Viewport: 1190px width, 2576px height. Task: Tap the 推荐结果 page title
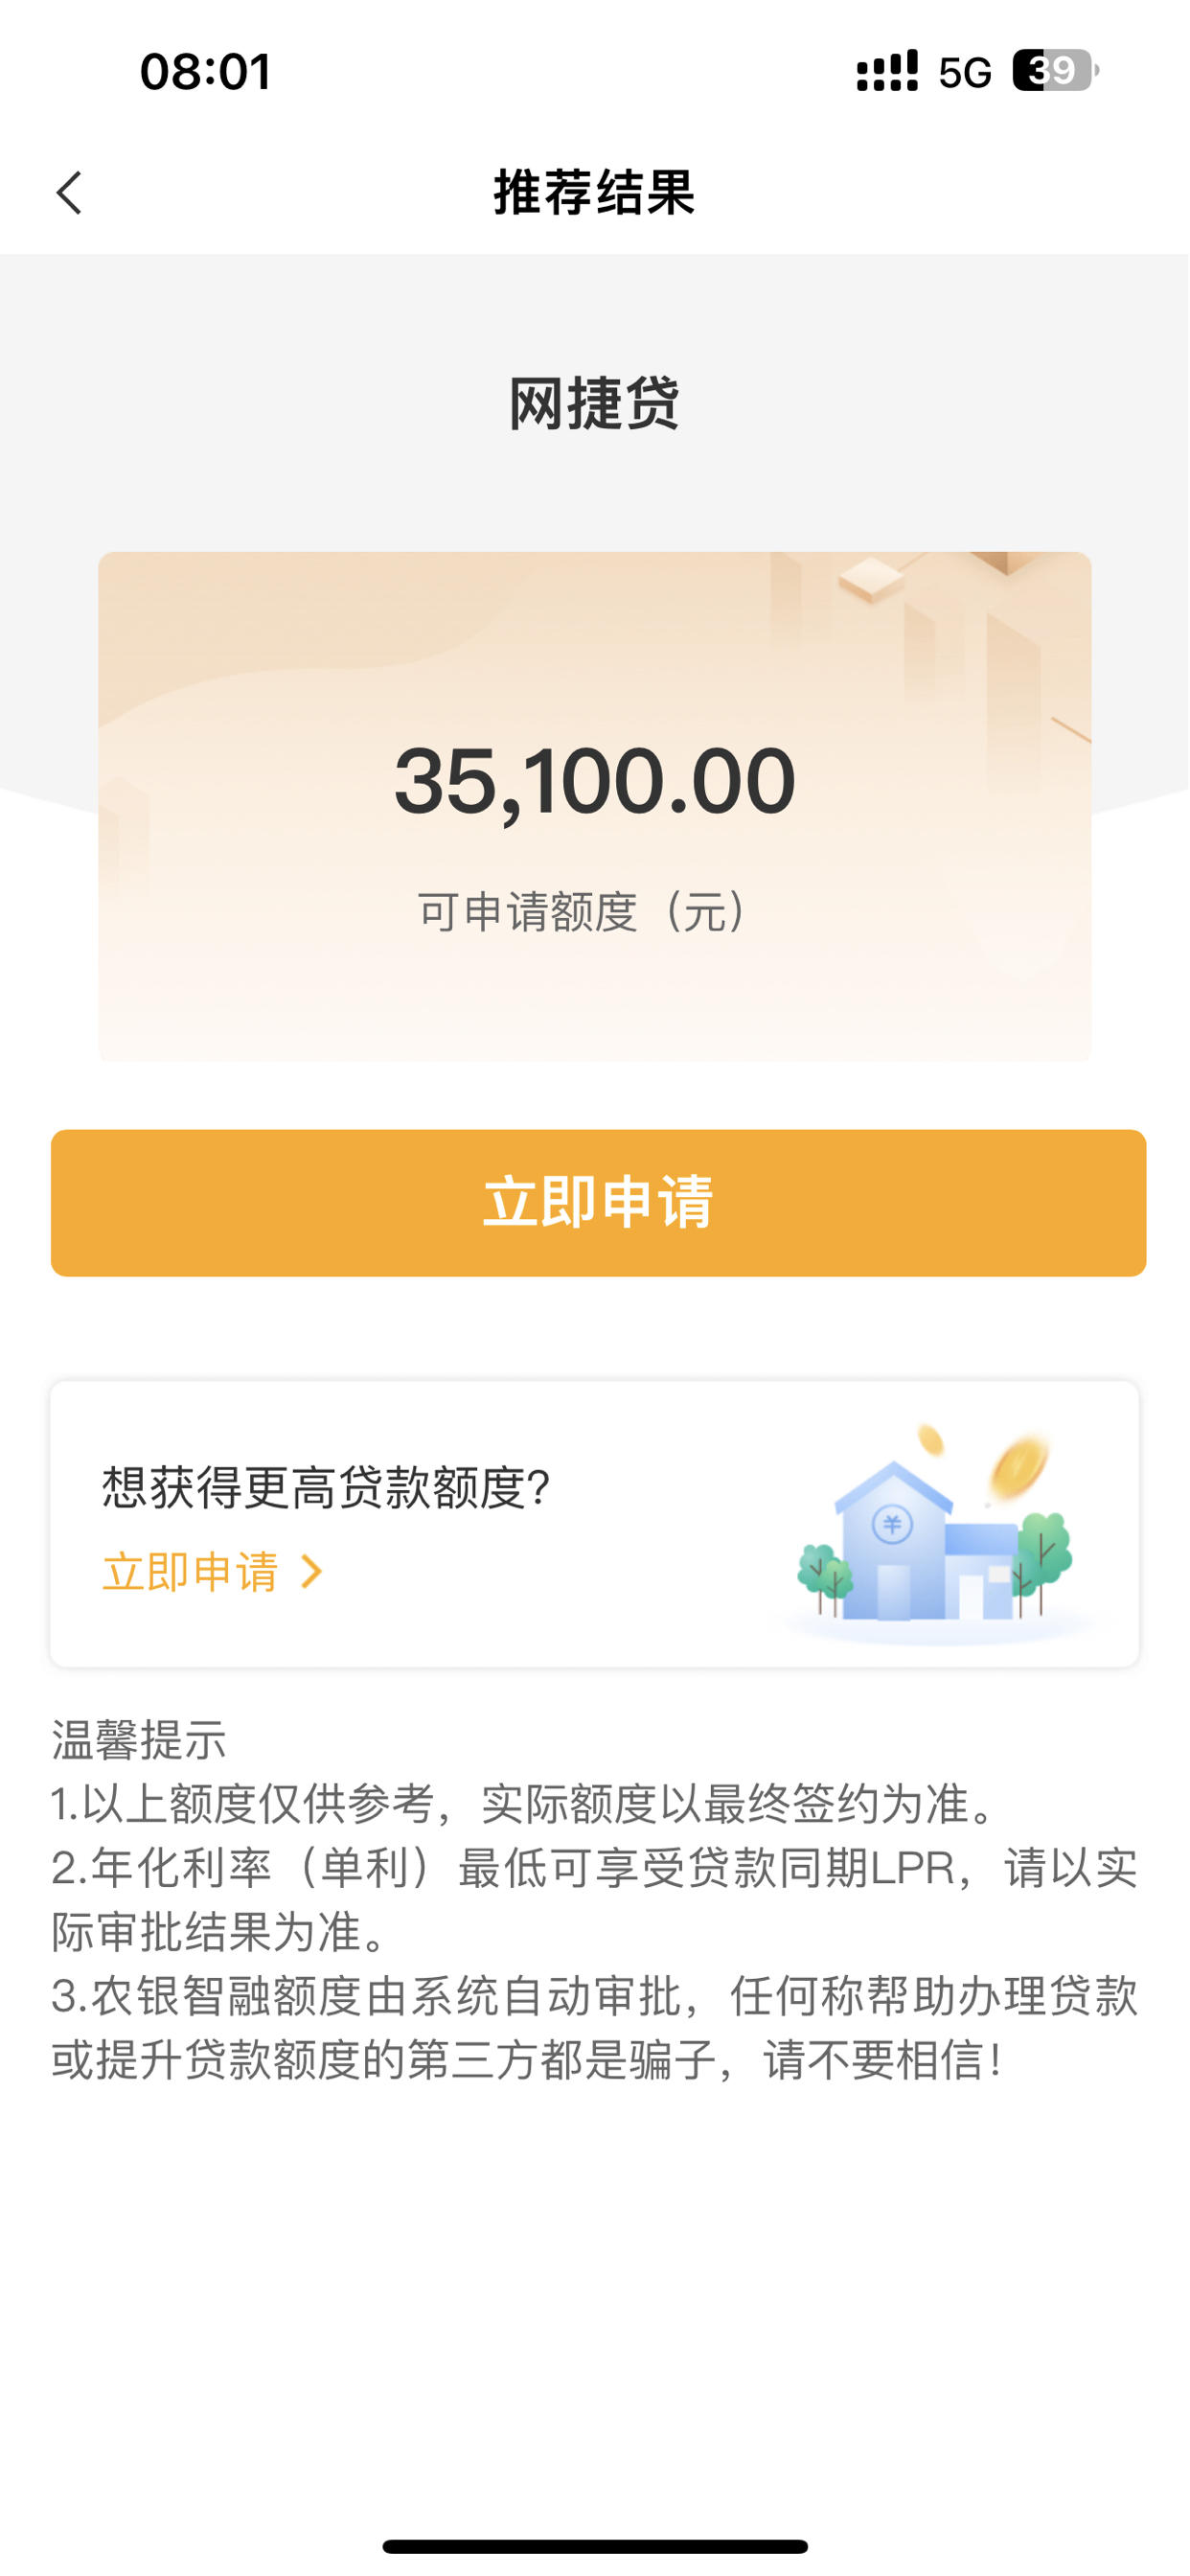point(594,192)
